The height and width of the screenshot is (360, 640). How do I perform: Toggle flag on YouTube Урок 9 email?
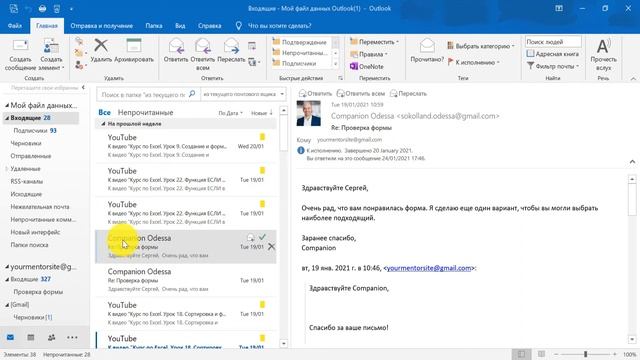[262, 137]
